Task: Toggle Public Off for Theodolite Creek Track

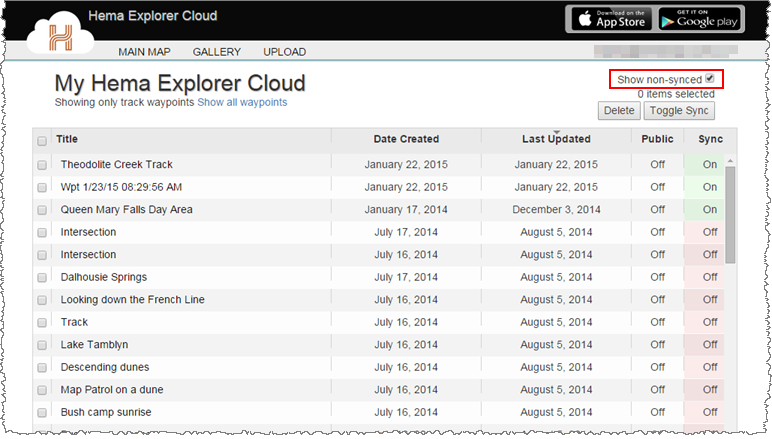Action: click(x=657, y=164)
